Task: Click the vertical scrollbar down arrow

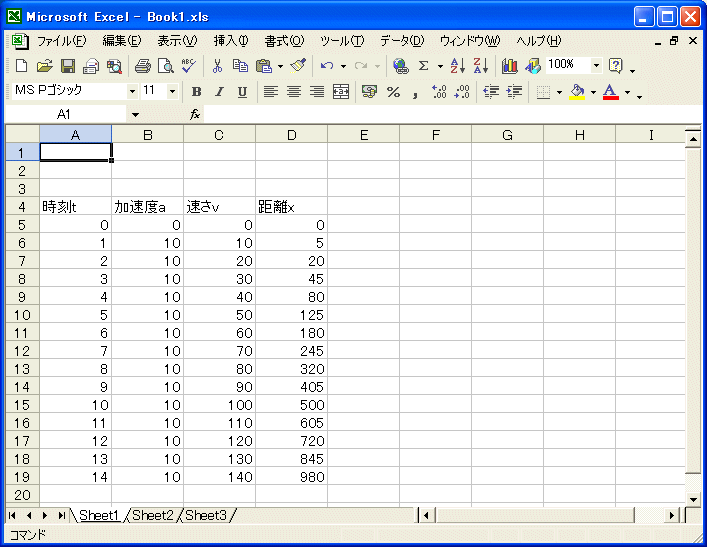Action: [693, 499]
